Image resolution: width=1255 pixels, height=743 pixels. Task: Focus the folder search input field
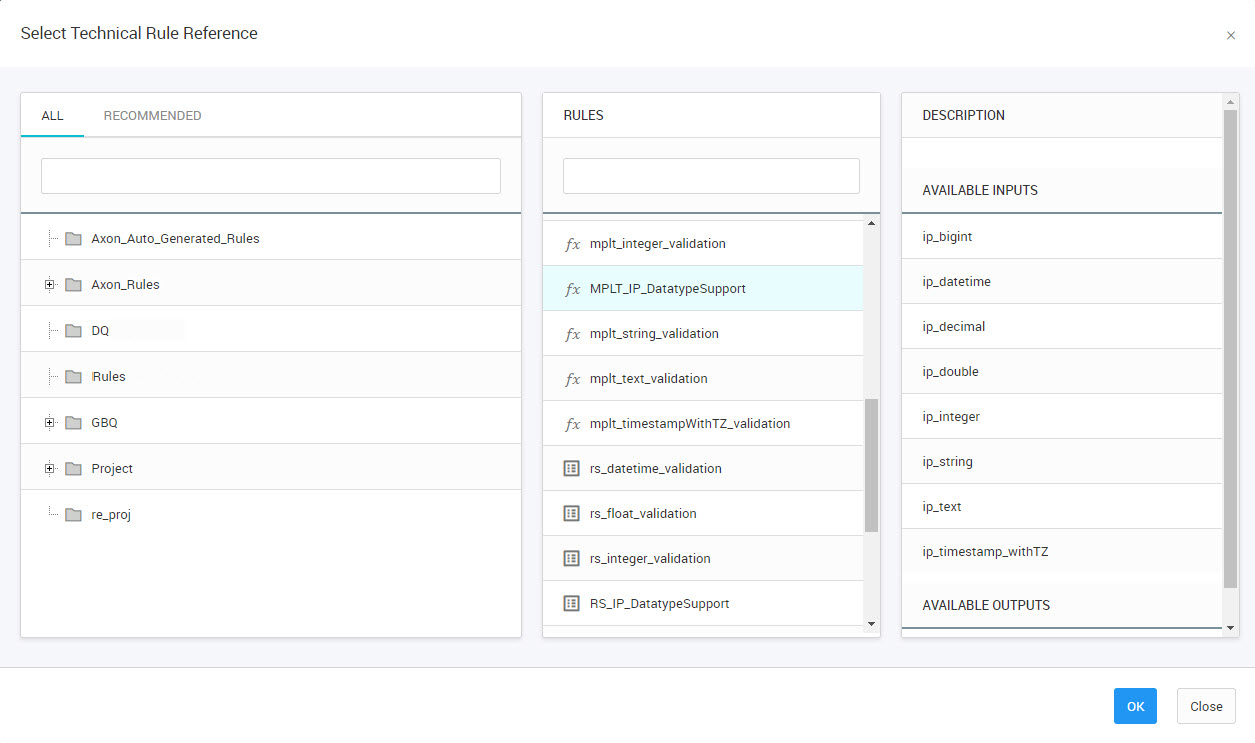[271, 176]
